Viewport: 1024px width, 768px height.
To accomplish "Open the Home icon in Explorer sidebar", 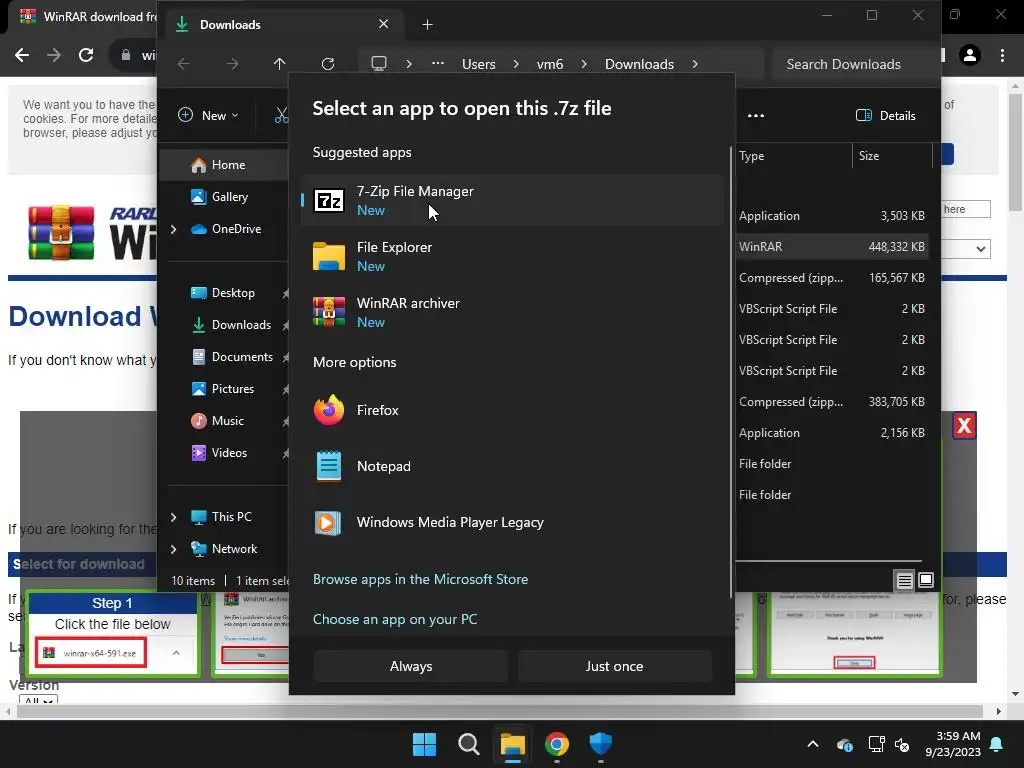I will [199, 165].
